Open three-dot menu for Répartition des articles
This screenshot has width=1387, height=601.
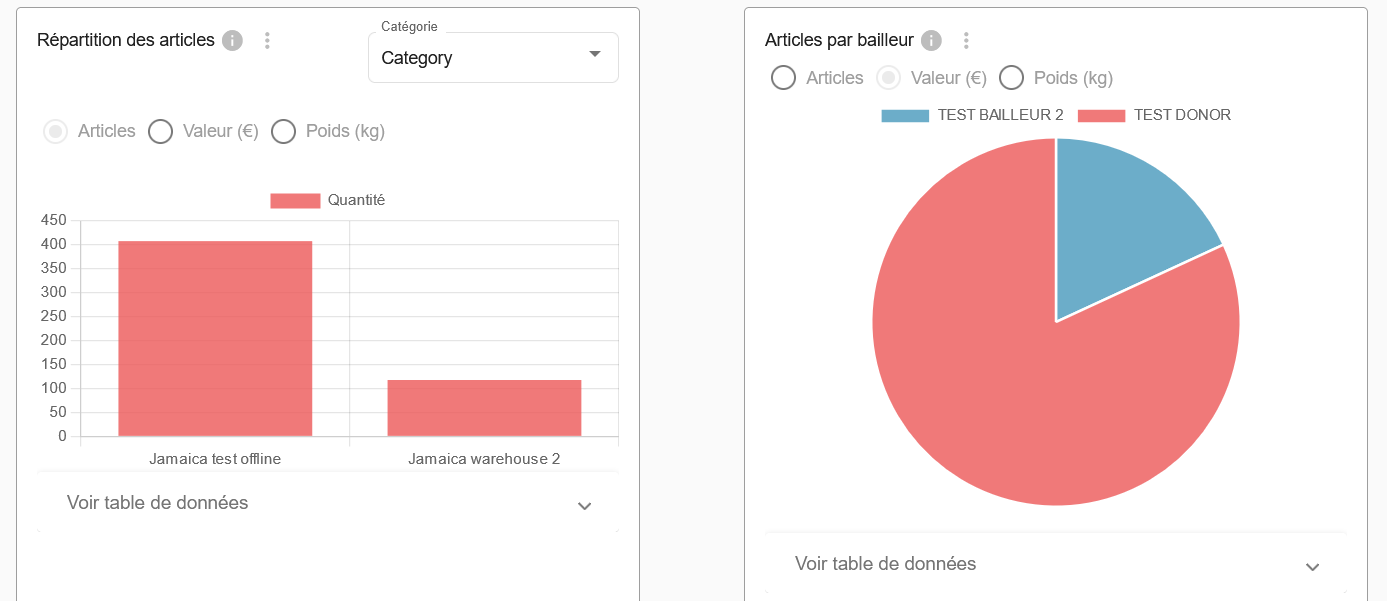(267, 41)
